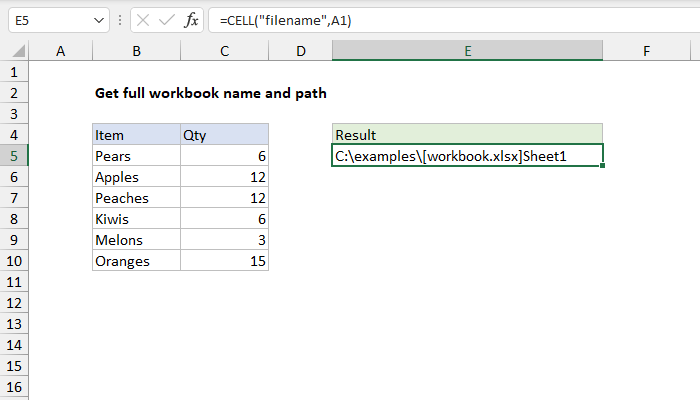The height and width of the screenshot is (400, 700).
Task: Click the formula bar containing the CELL formula
Action: pos(454,21)
